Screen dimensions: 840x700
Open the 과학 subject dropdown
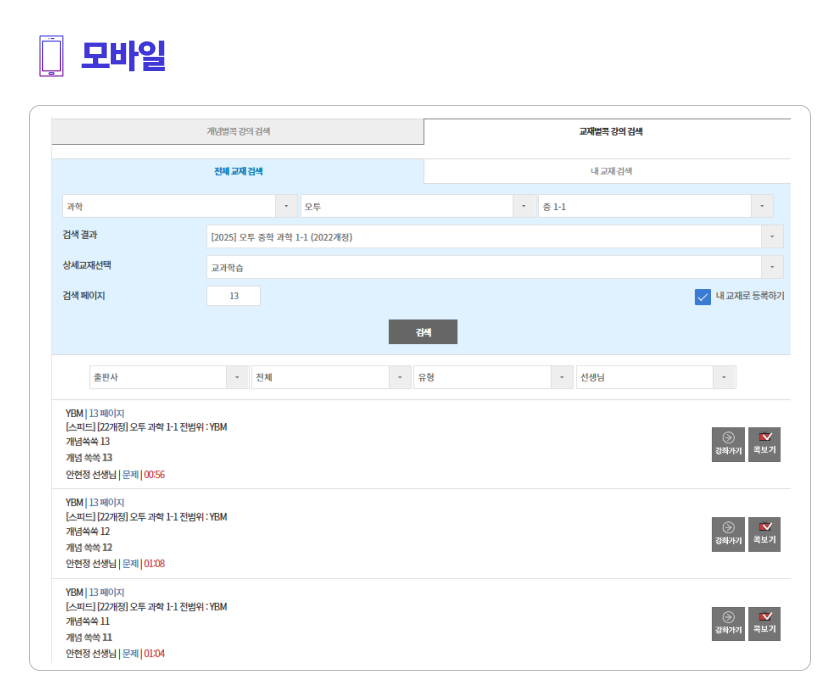point(180,206)
